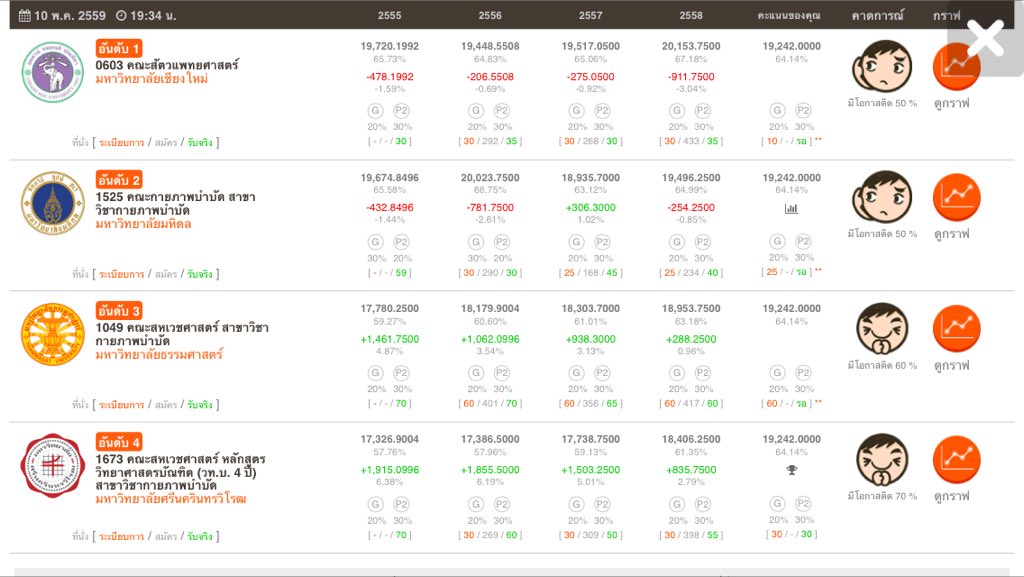Open มหาวิทยาลัยศรีนครินทรวิโรฒ university link
This screenshot has width=1024, height=577.
(x=171, y=499)
